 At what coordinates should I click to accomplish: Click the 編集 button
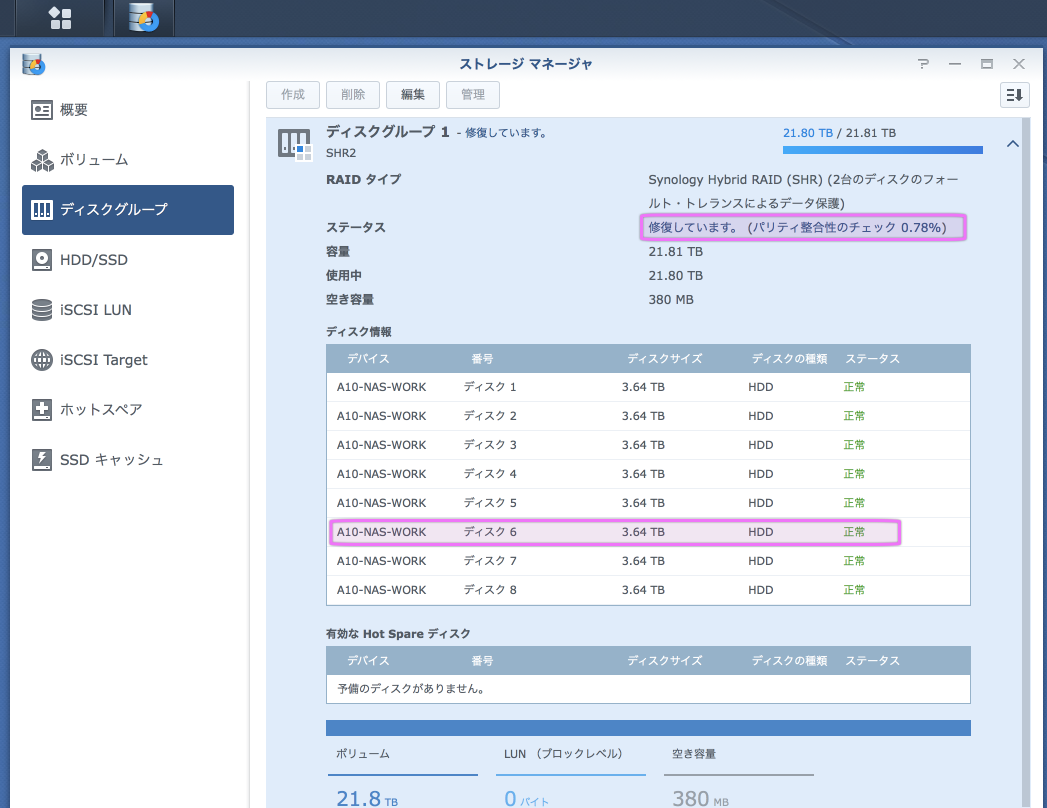[413, 95]
